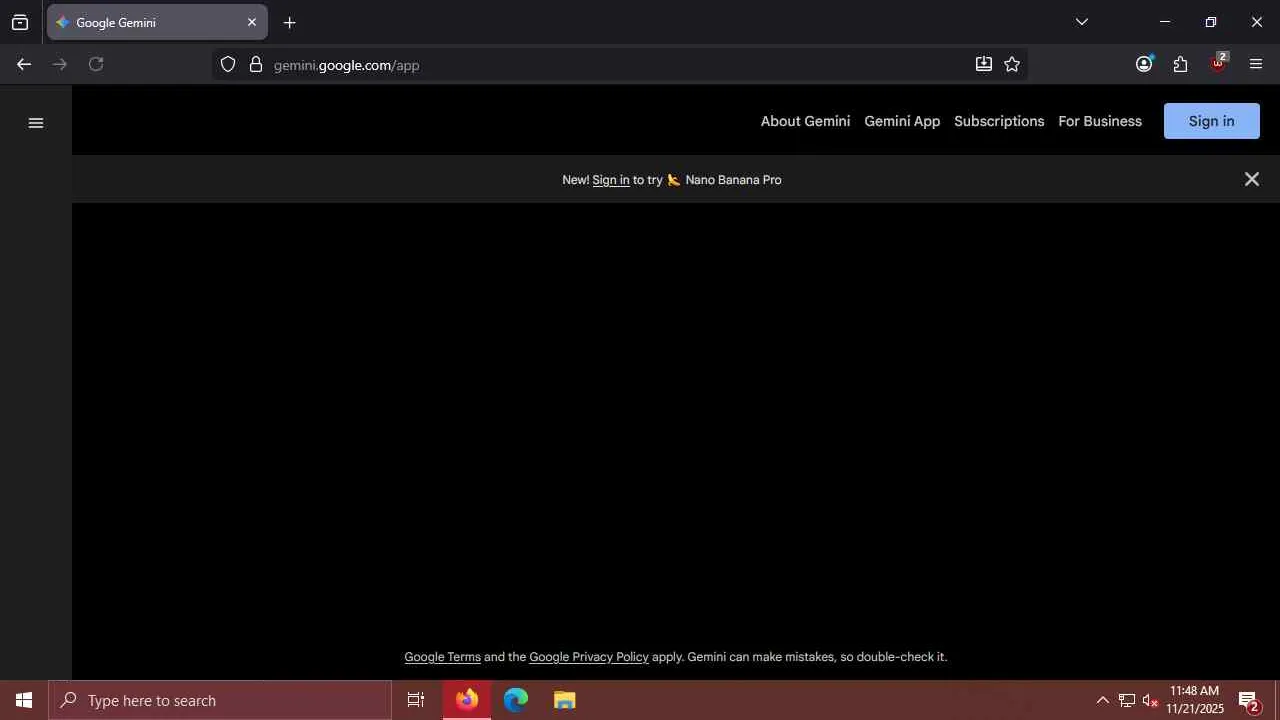Image resolution: width=1280 pixels, height=720 pixels.
Task: Select the Google Gemini tab
Action: pos(157,22)
